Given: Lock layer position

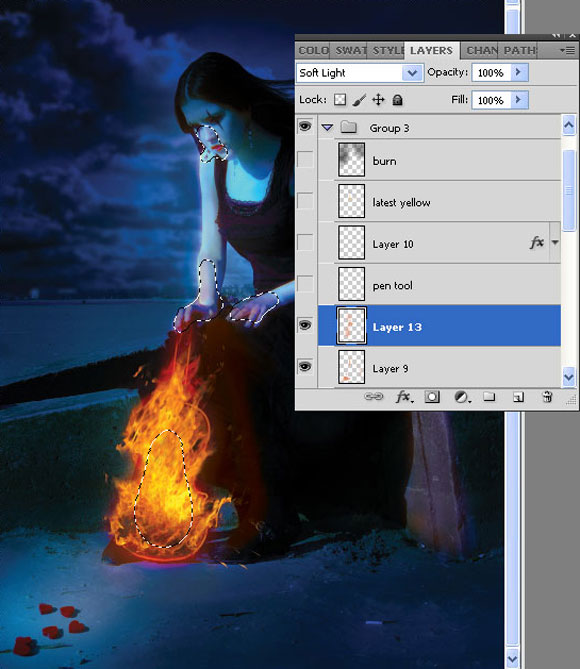Looking at the screenshot, I should 378,100.
